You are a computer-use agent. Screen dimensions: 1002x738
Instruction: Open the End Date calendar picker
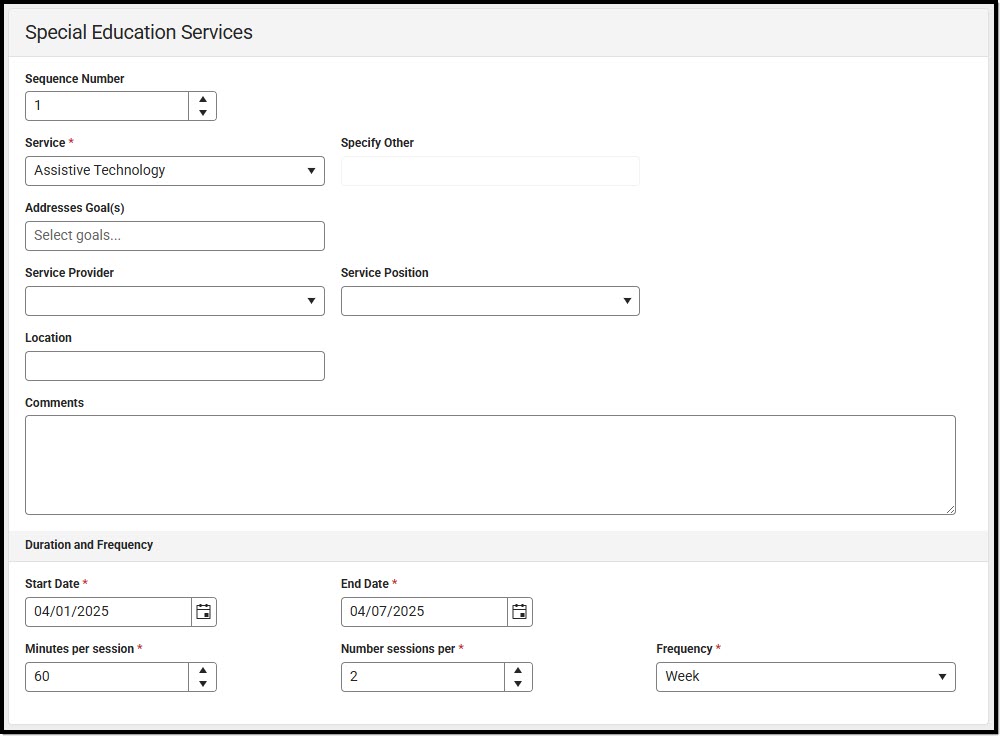point(519,612)
